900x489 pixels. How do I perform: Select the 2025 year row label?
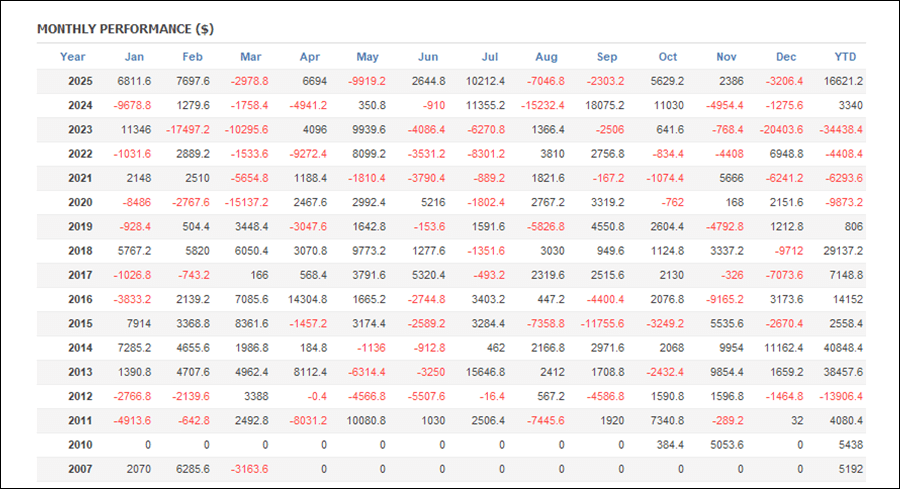(x=81, y=81)
